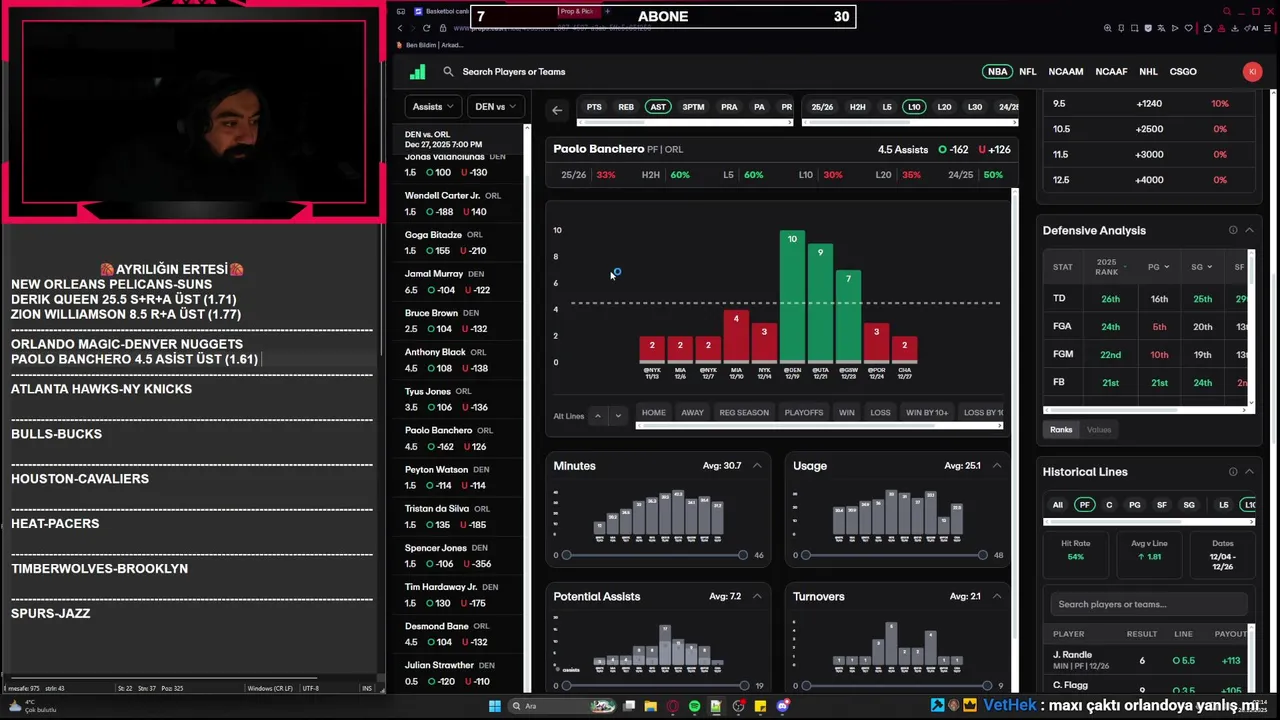Click the Over circle icon in Banchero header
The height and width of the screenshot is (720, 1280).
pos(942,149)
